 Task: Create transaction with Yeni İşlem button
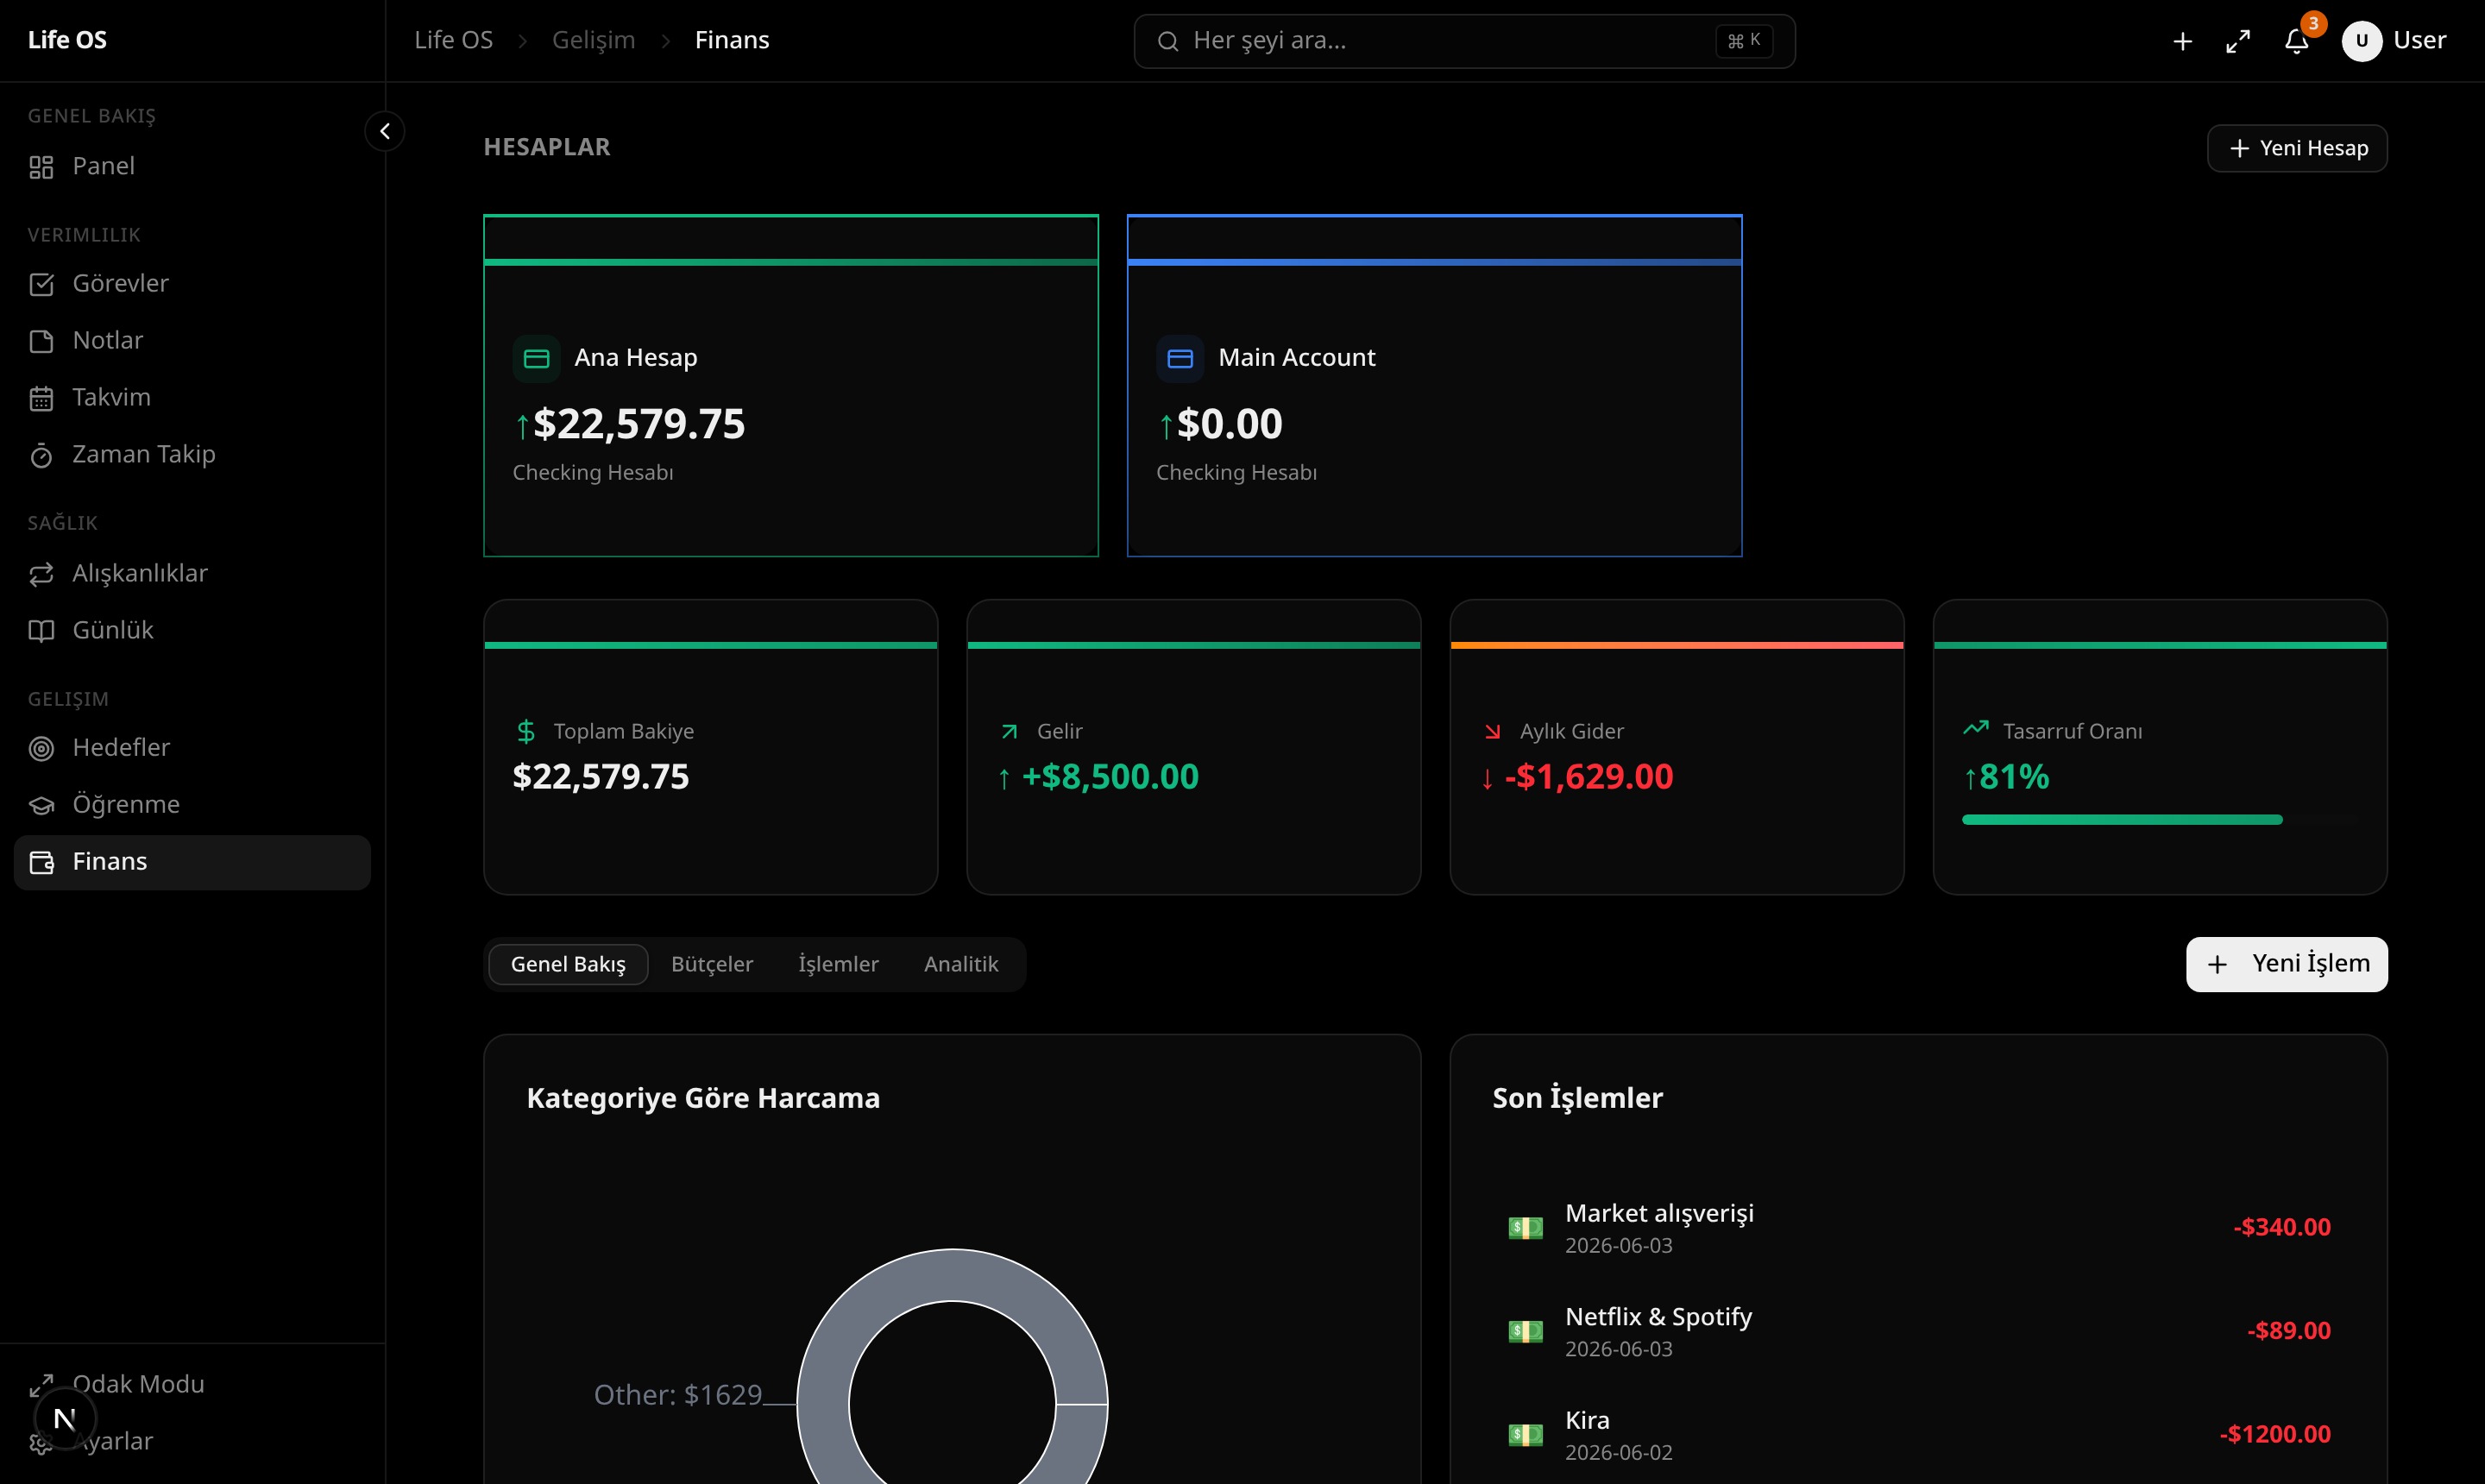[x=2287, y=964]
